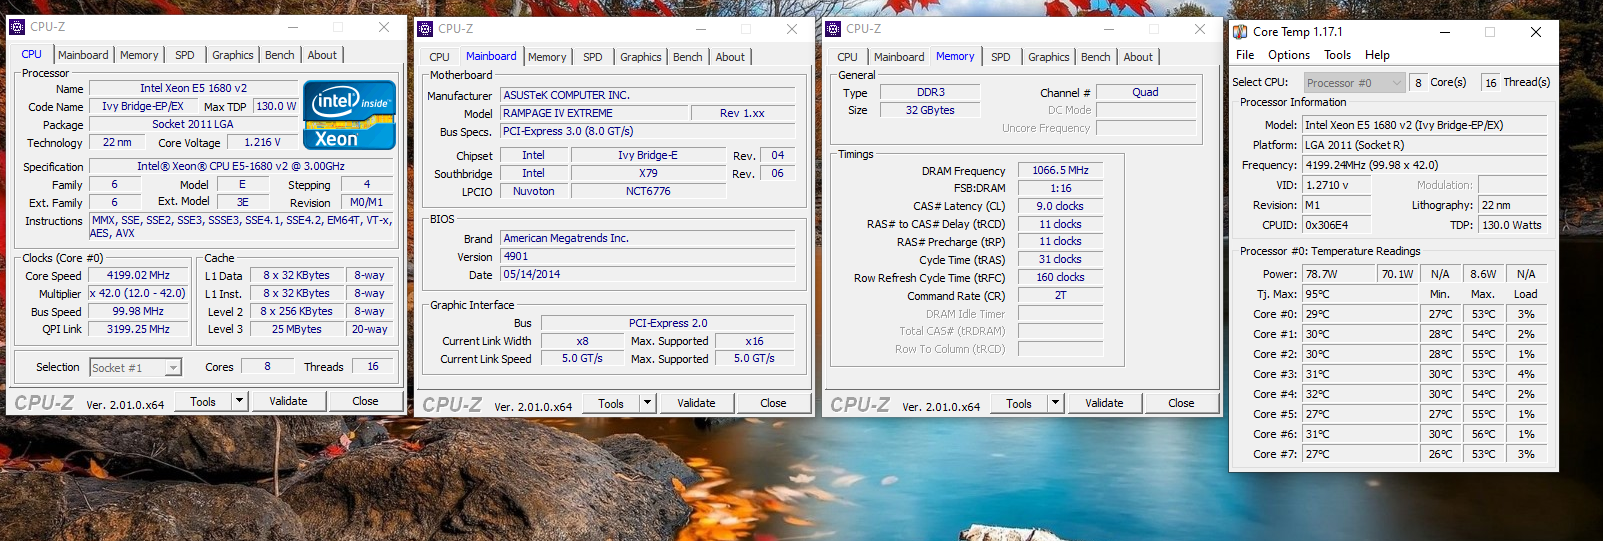Select CPU tab in Mainboard CPU-Z window

click(x=439, y=57)
